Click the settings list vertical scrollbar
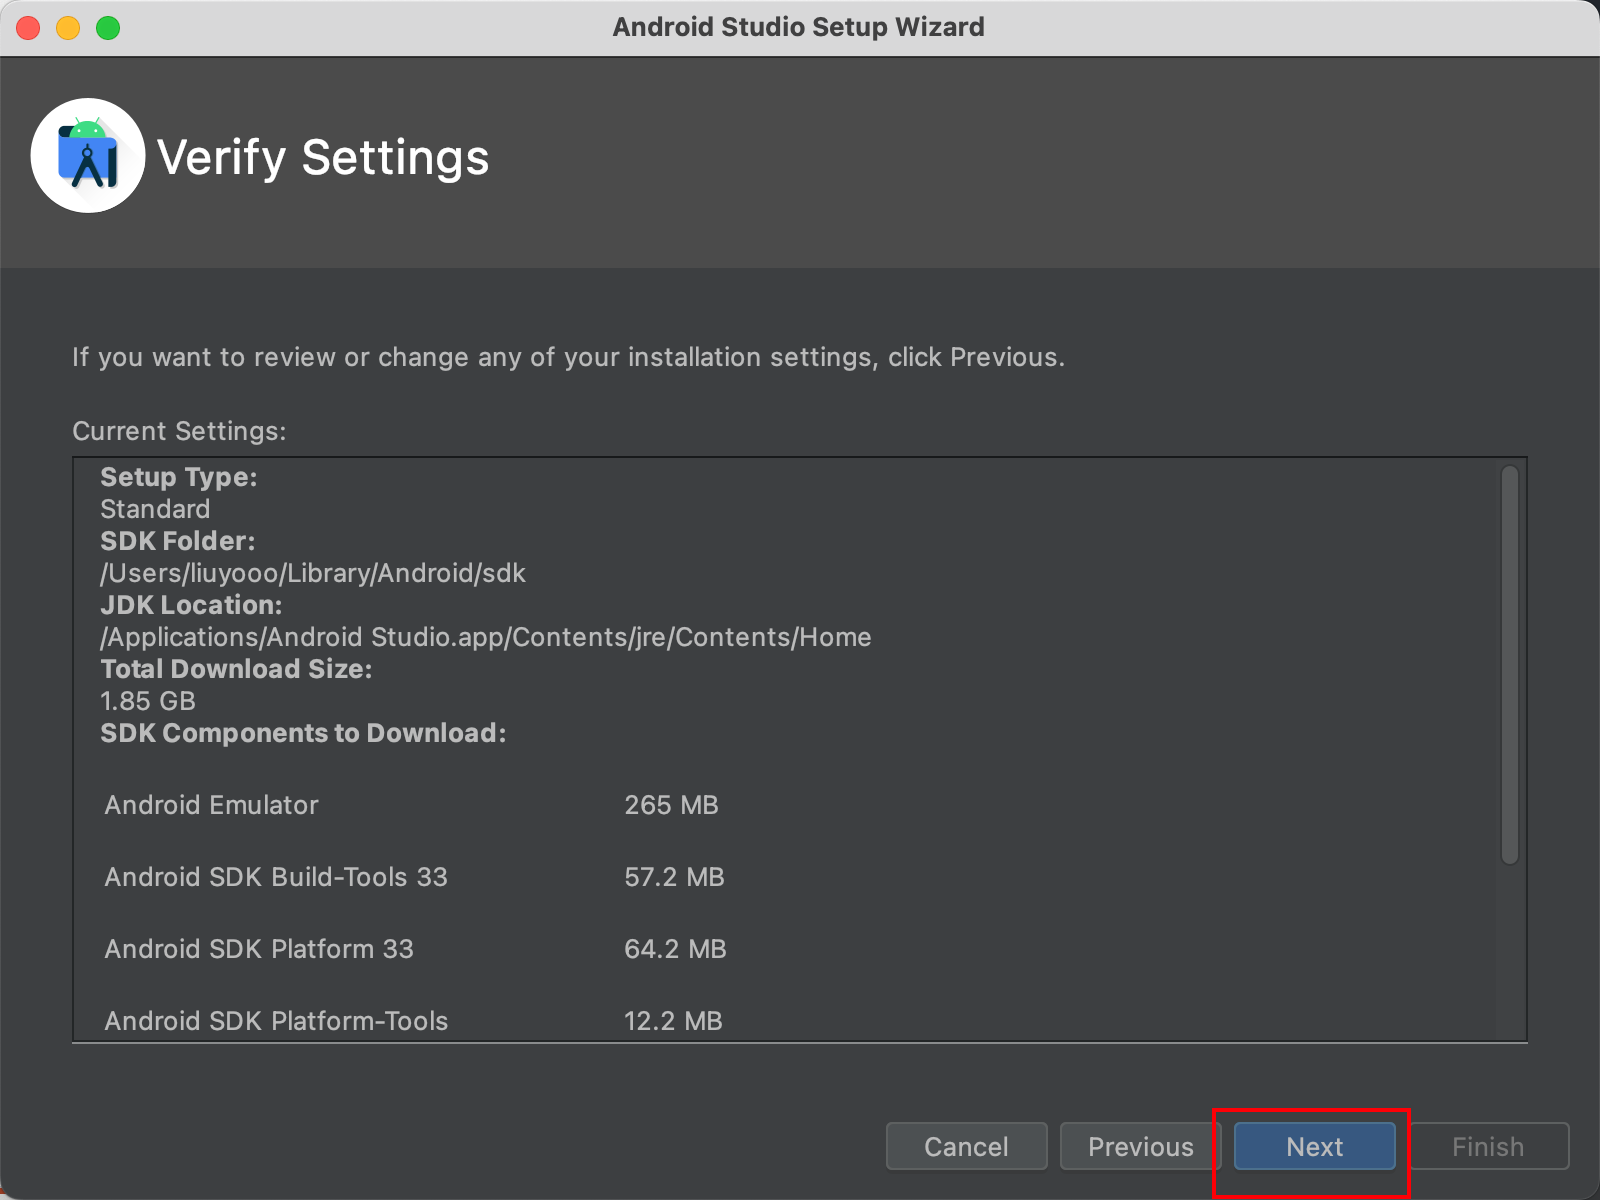 pyautogui.click(x=1510, y=664)
